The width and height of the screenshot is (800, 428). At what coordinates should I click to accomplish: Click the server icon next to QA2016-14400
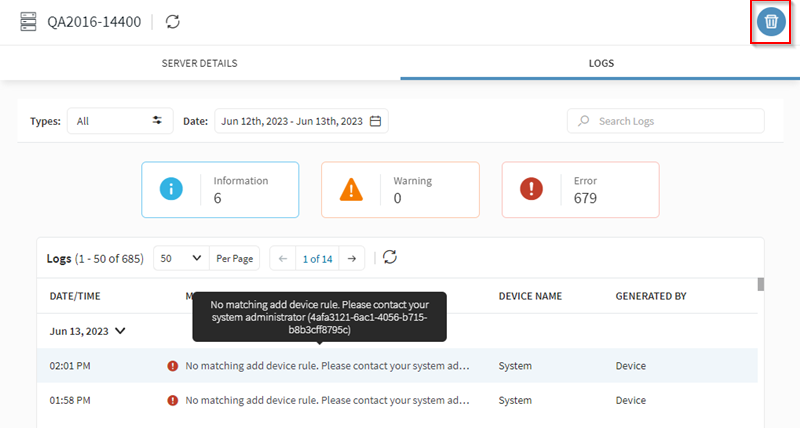29,21
